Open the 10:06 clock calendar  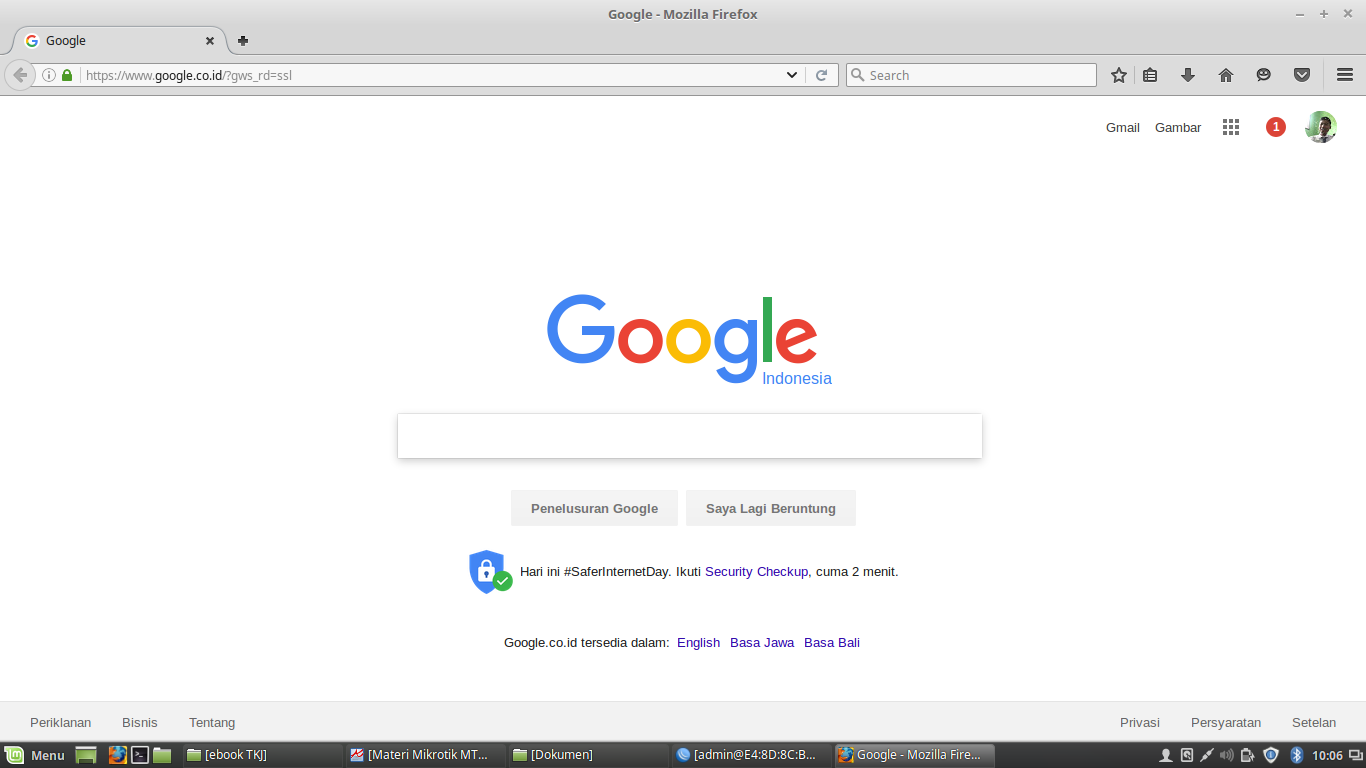pyautogui.click(x=1327, y=755)
